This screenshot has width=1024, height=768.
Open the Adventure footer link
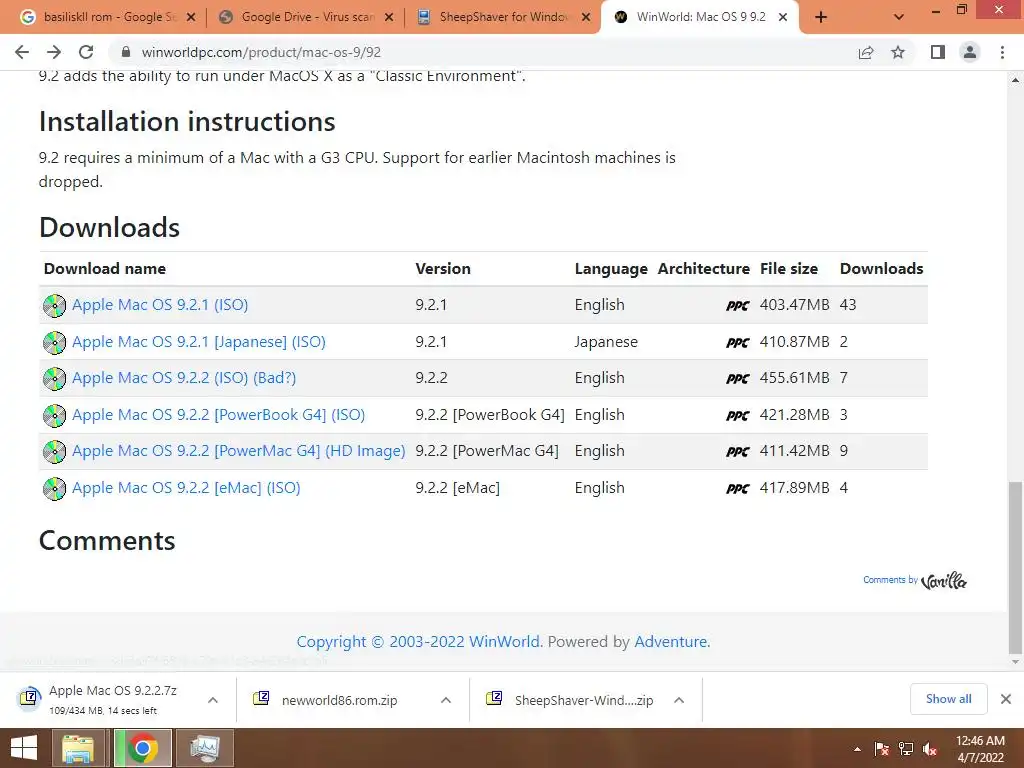671,642
